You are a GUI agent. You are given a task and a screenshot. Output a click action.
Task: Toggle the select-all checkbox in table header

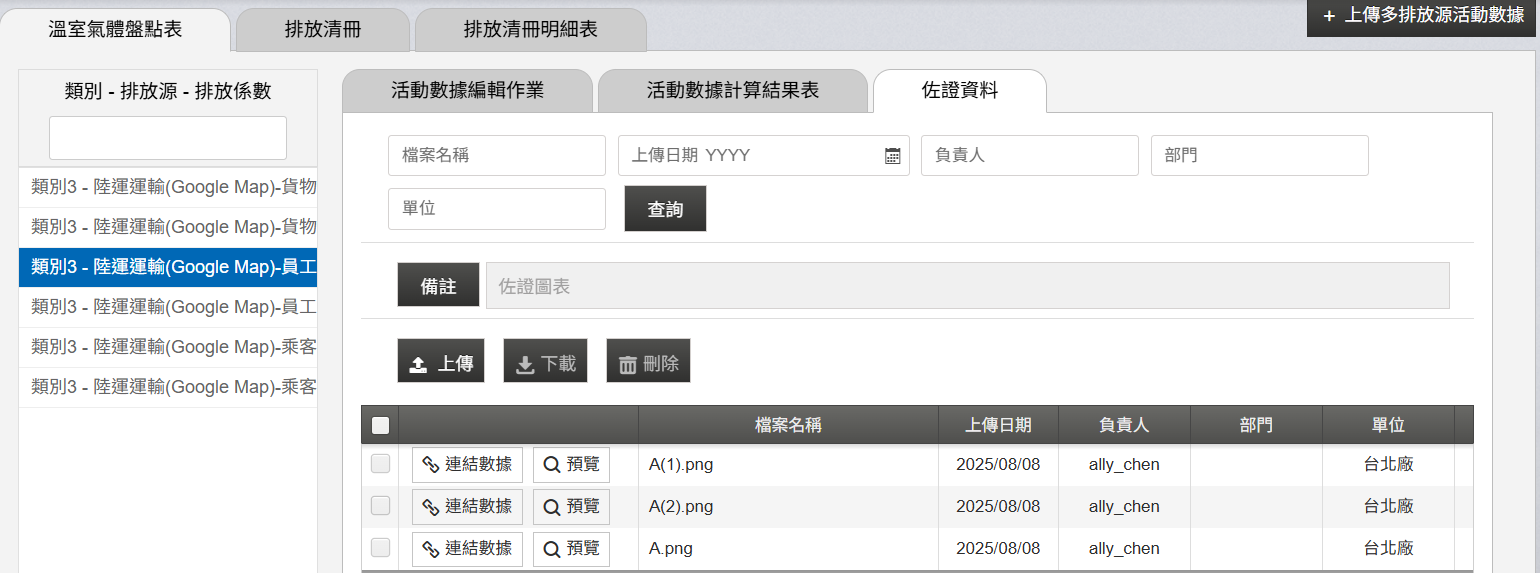pos(380,425)
